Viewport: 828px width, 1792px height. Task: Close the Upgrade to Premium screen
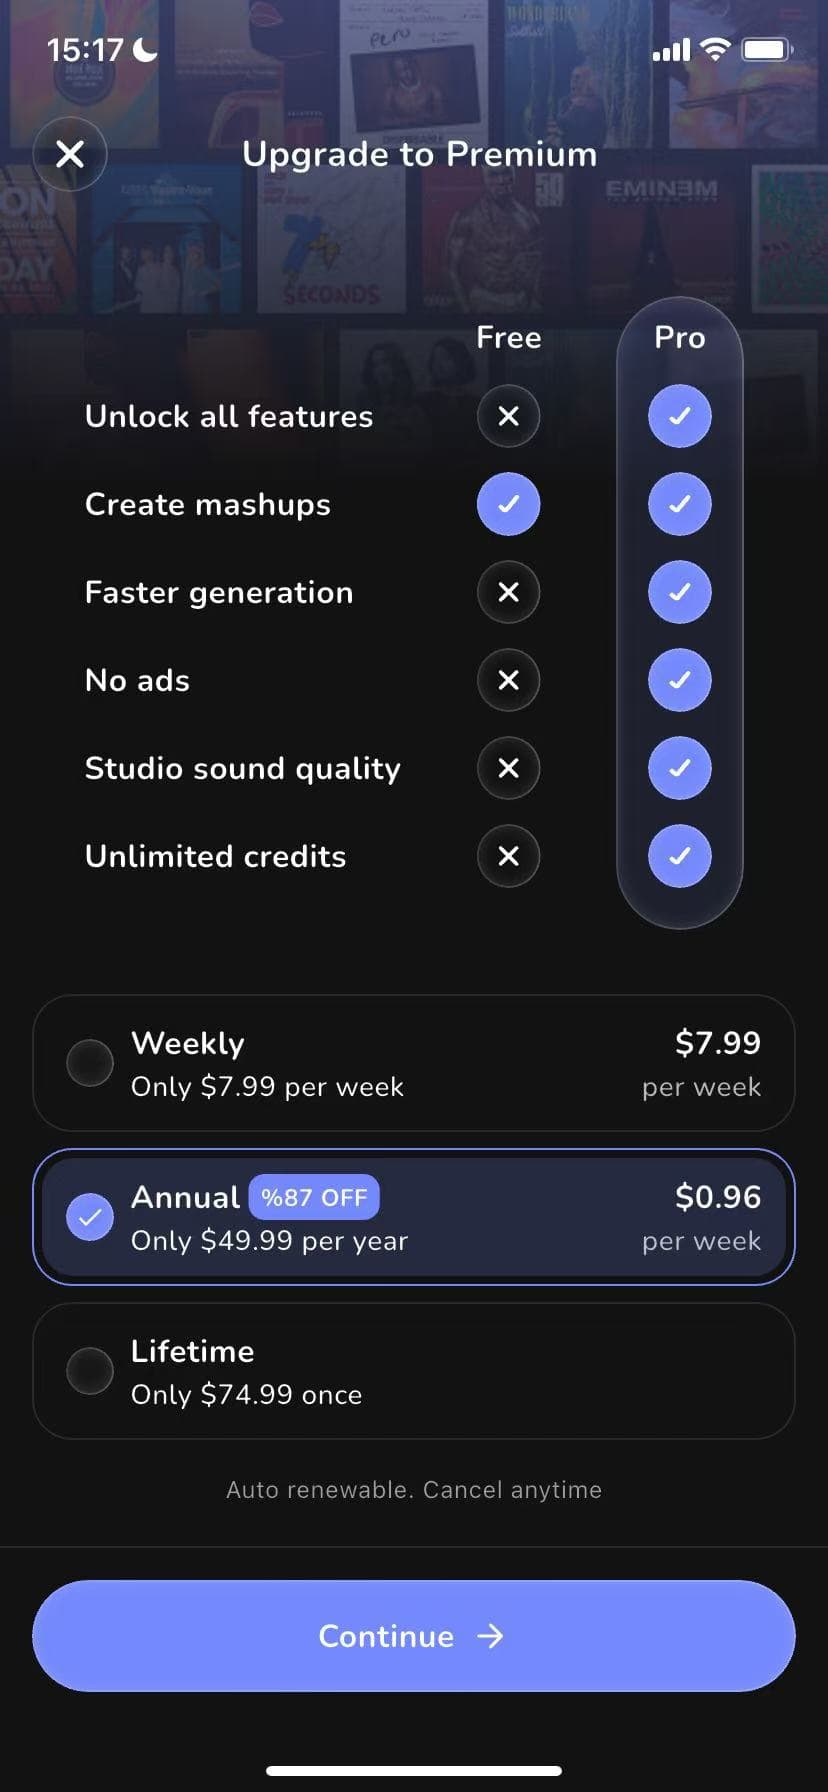[x=70, y=154]
